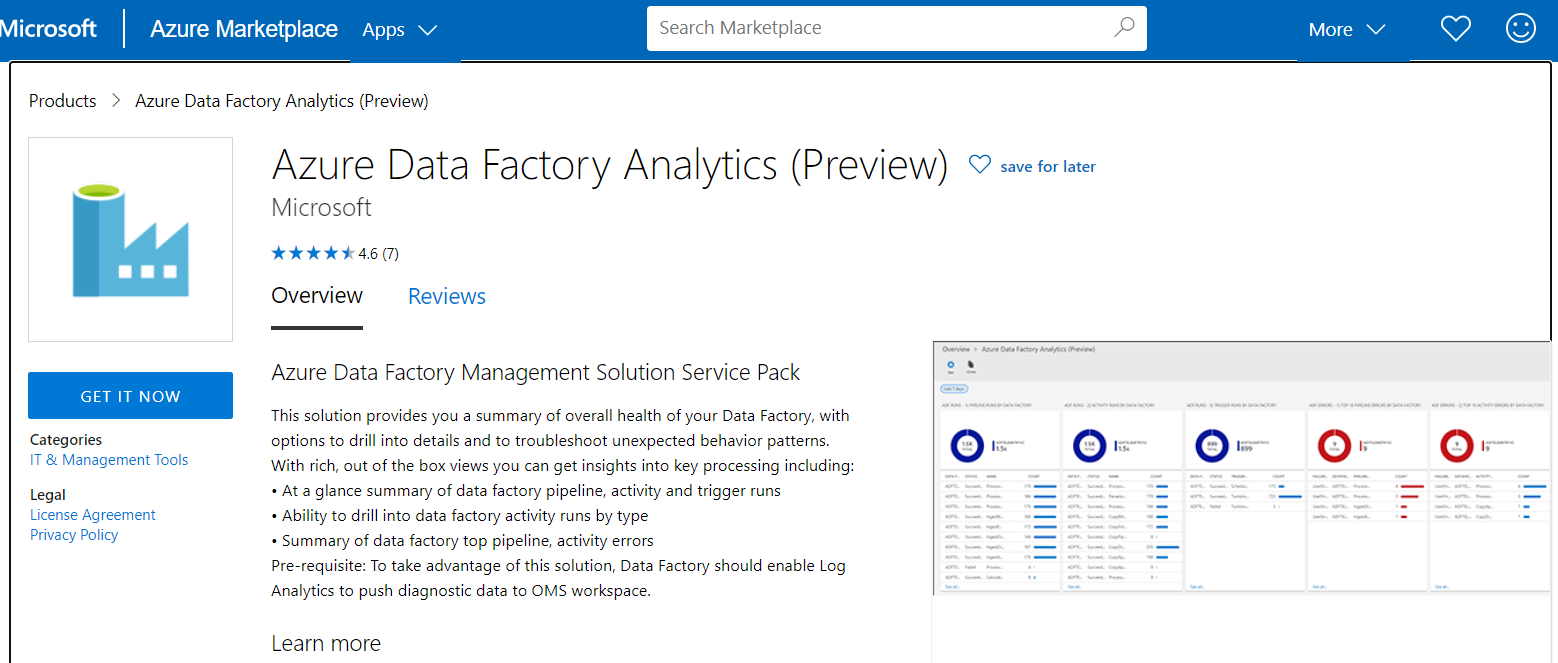Viewport: 1558px width, 663px height.
Task: Click the save for later link
Action: [1048, 167]
